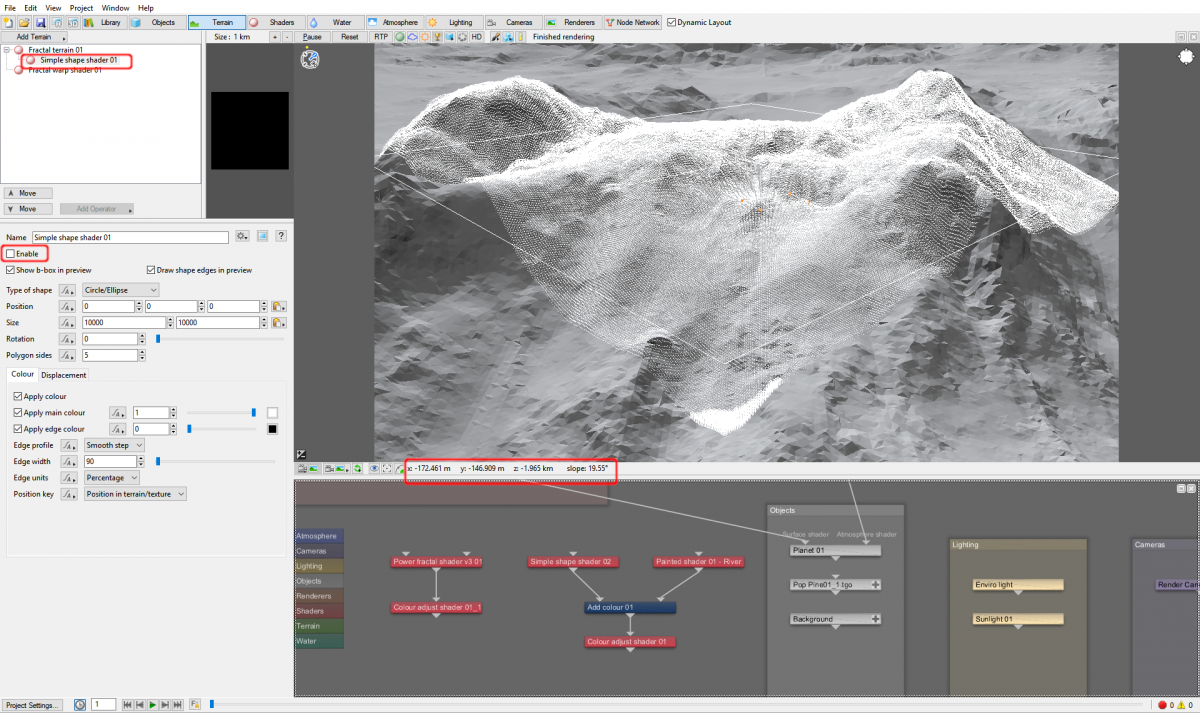Open the Project menu
The width and height of the screenshot is (1200, 713).
81,7
